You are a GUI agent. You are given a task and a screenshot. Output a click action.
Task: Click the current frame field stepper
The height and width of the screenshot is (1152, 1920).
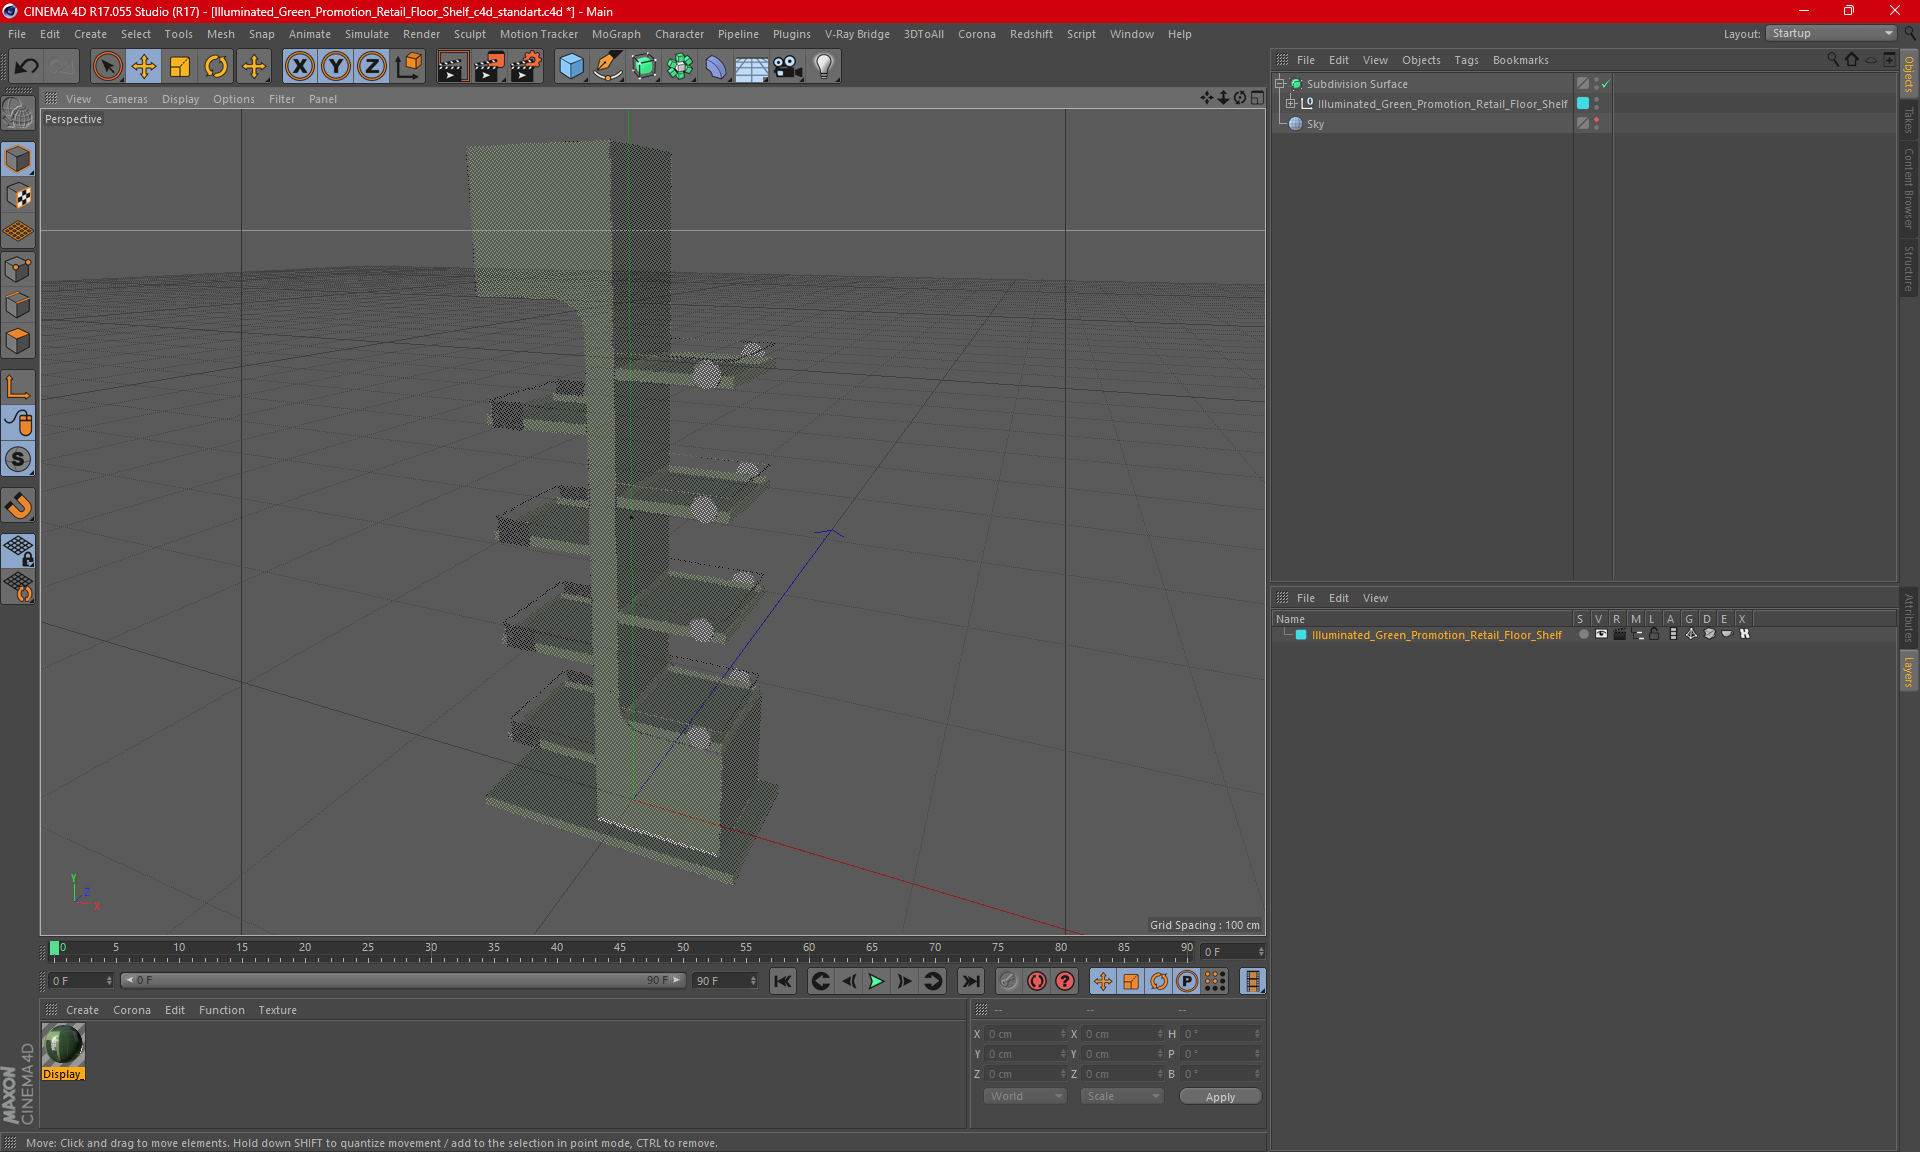1261,952
